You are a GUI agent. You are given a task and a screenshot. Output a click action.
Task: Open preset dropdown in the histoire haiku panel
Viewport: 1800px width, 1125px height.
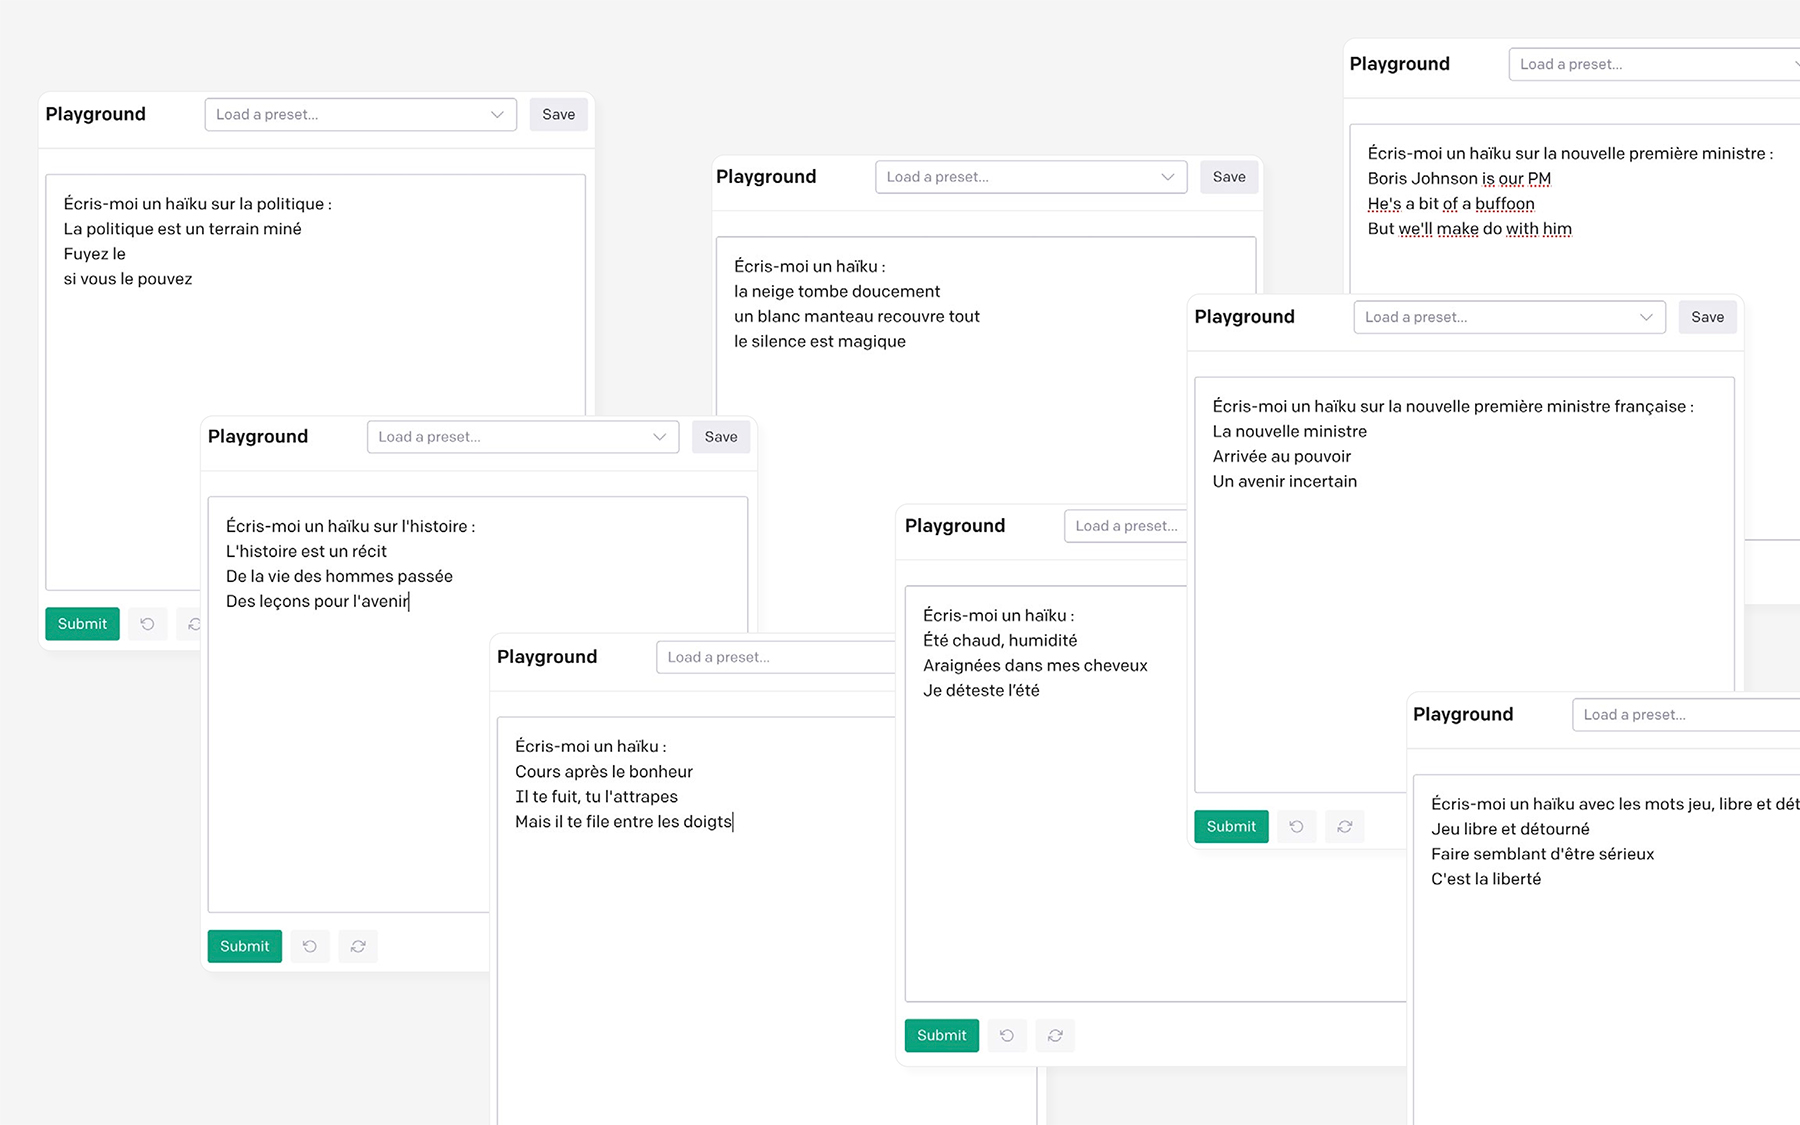point(522,437)
